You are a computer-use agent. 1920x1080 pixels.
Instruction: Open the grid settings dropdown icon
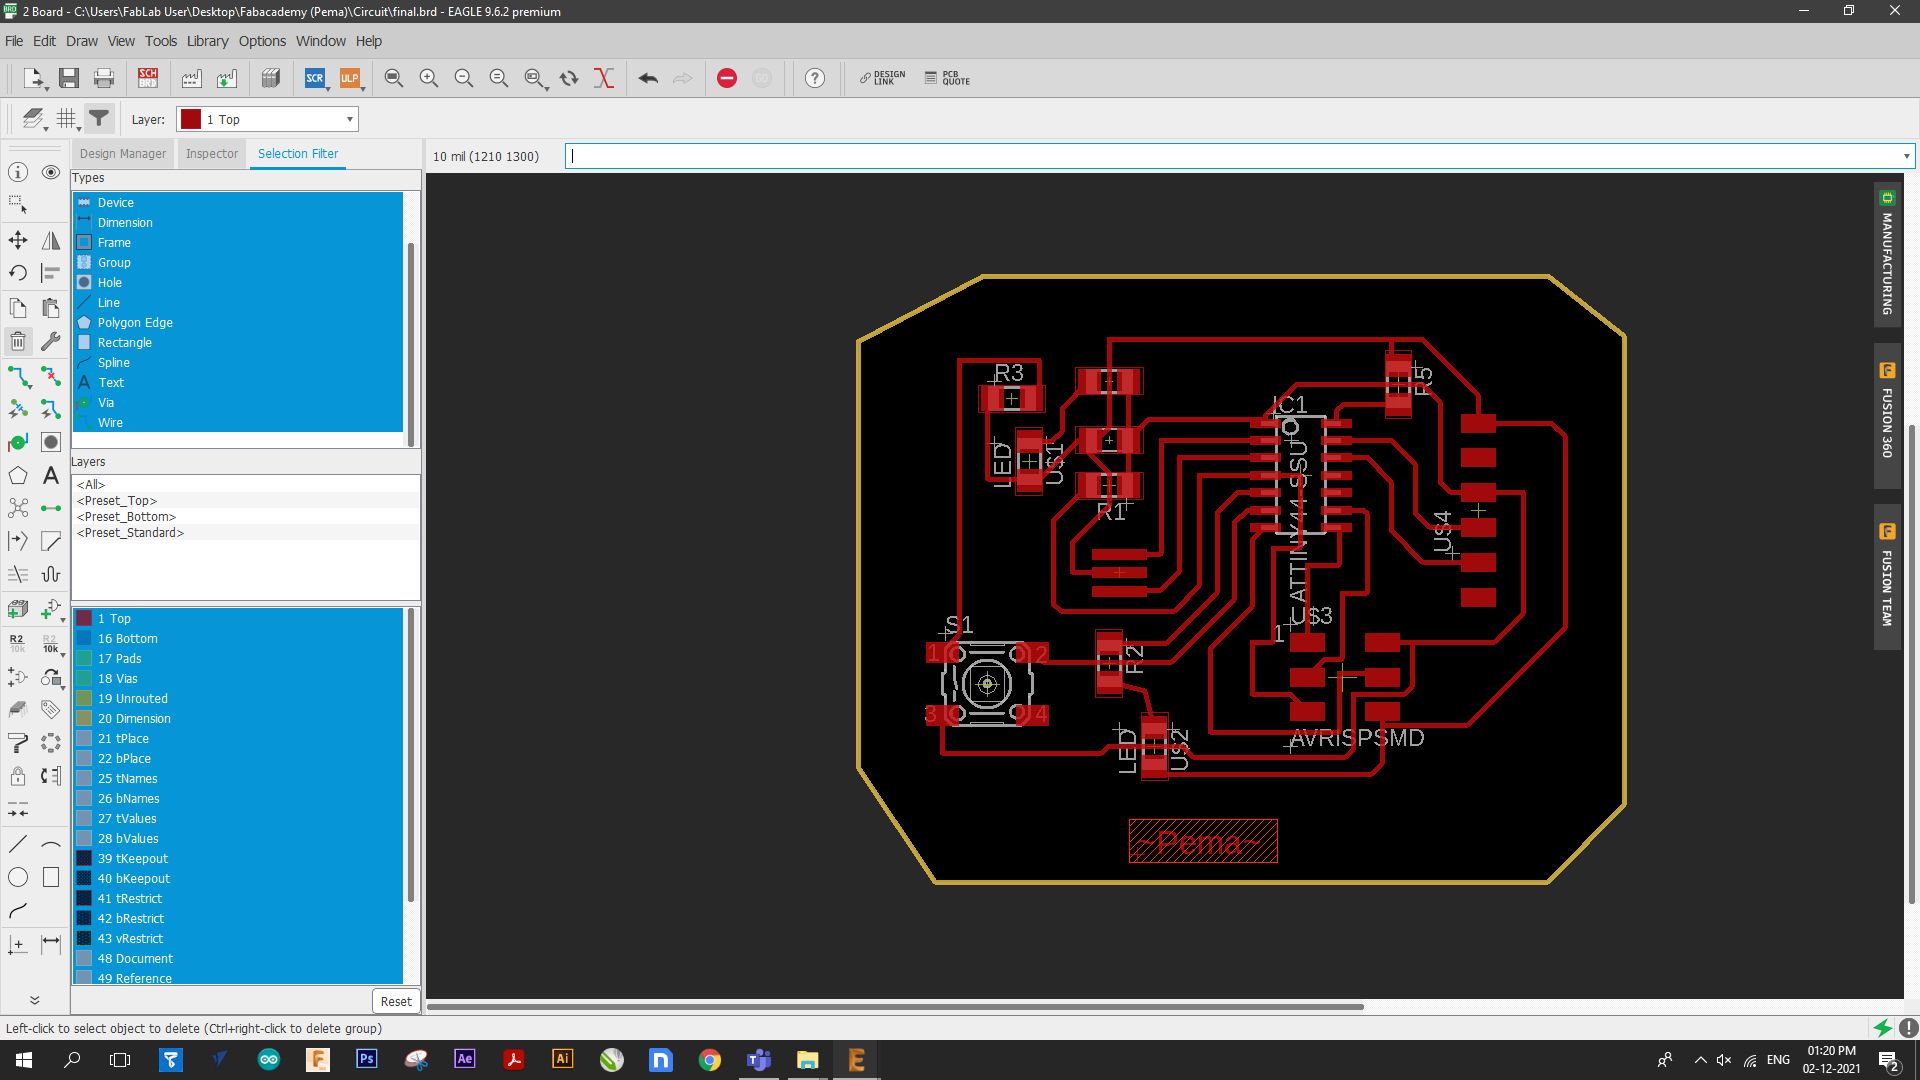pyautogui.click(x=68, y=119)
